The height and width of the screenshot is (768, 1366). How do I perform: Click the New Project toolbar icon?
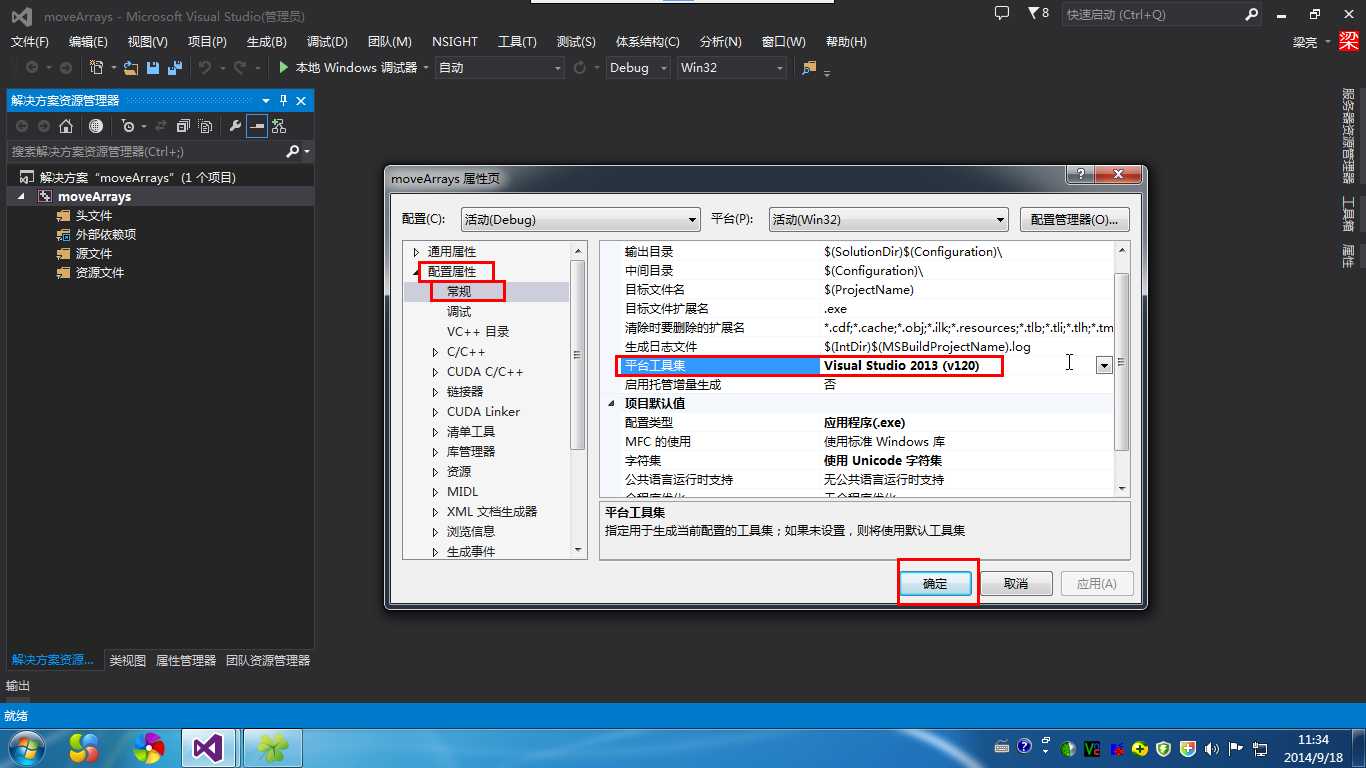pyautogui.click(x=97, y=67)
